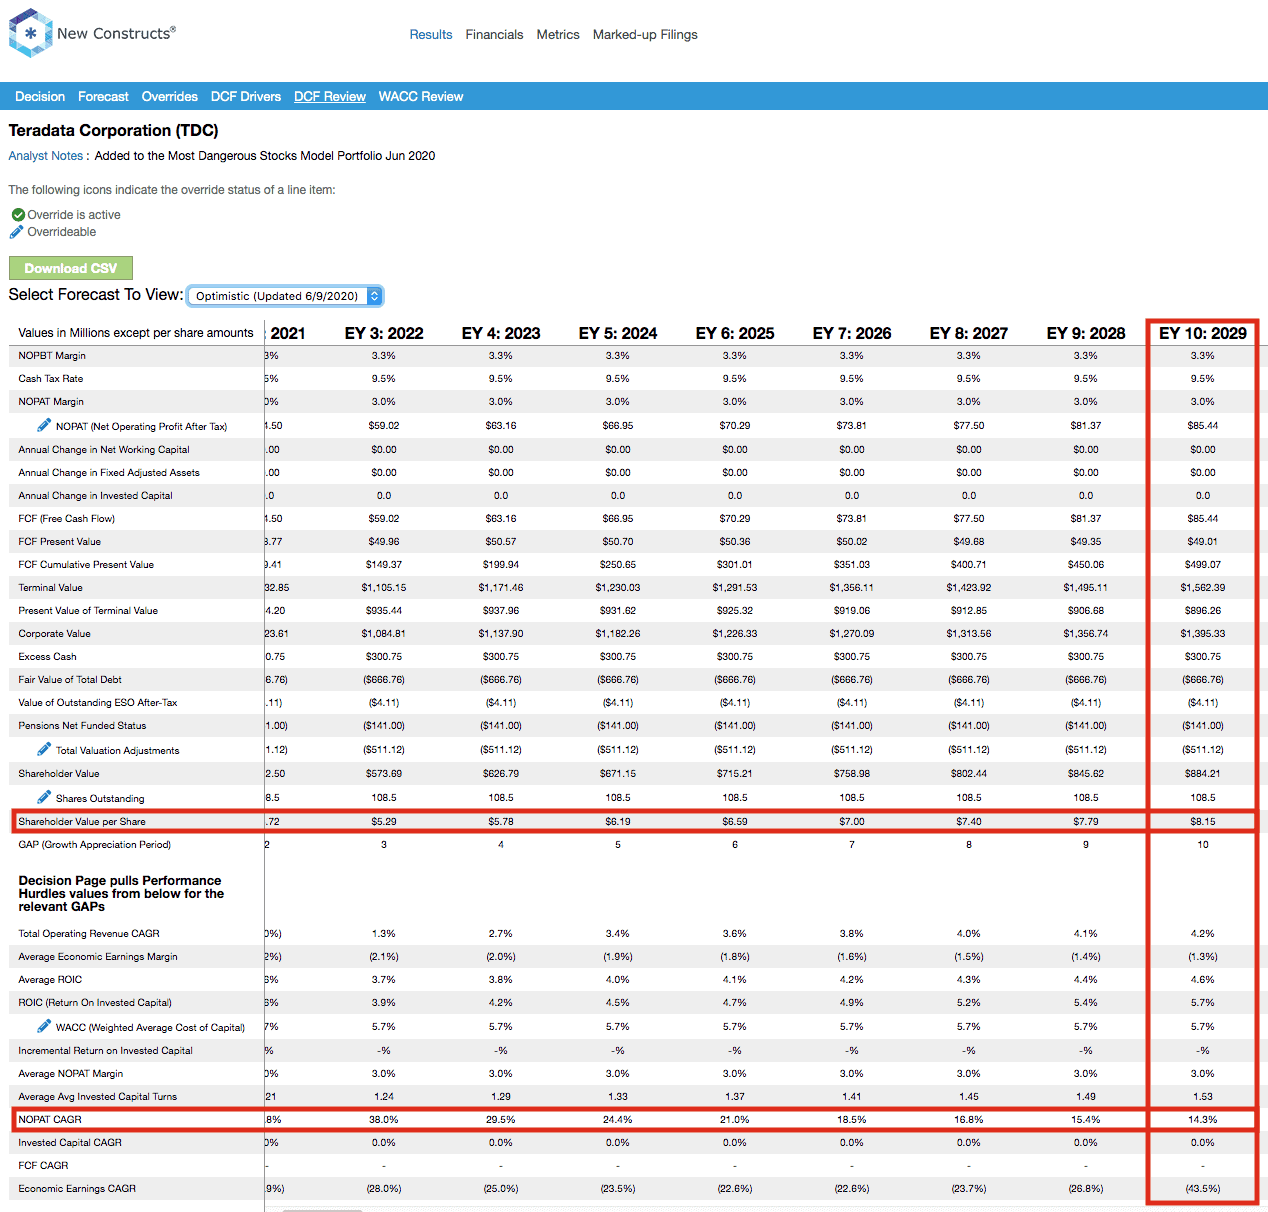Open the Marked-up Filings navigation item

[x=645, y=34]
